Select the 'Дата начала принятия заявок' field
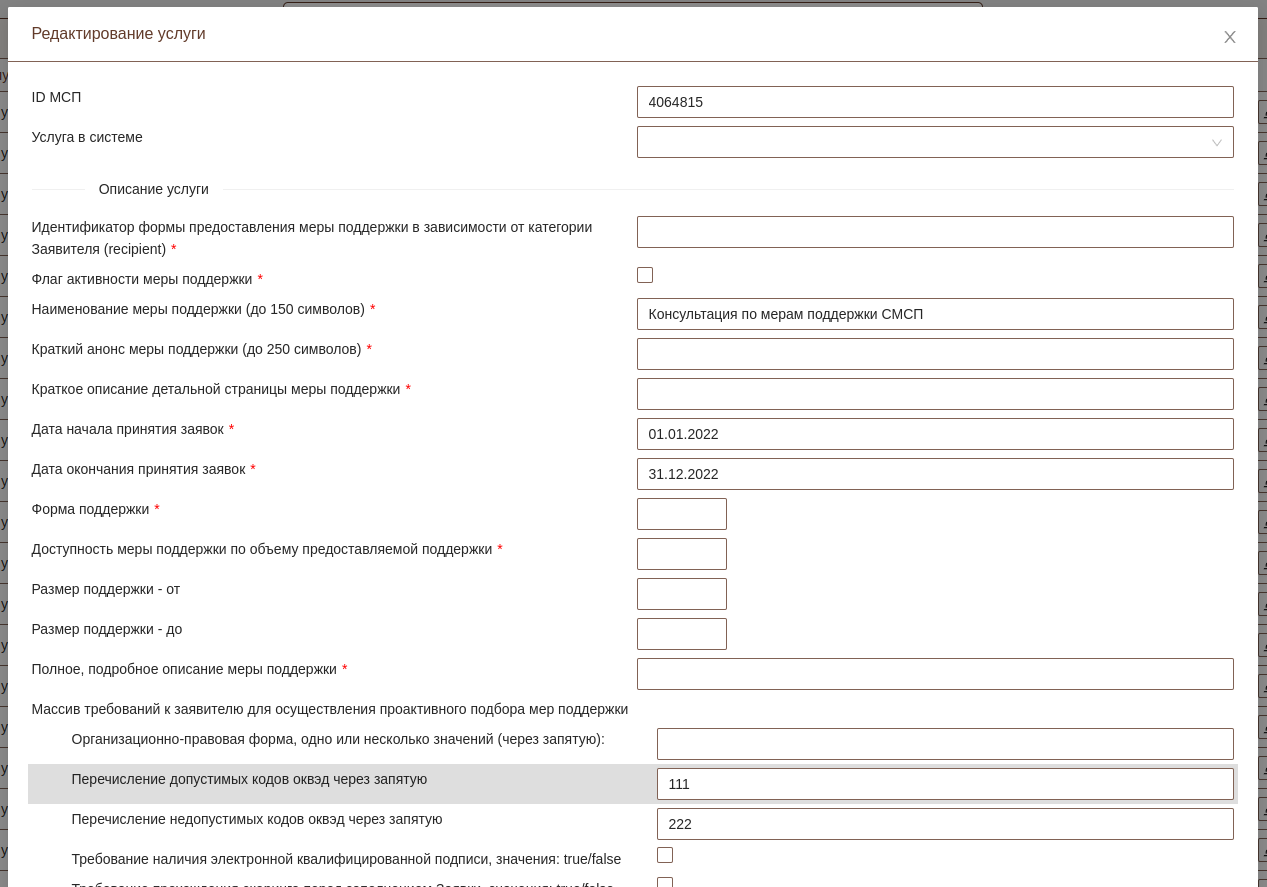Viewport: 1267px width, 887px height. pyautogui.click(x=934, y=434)
